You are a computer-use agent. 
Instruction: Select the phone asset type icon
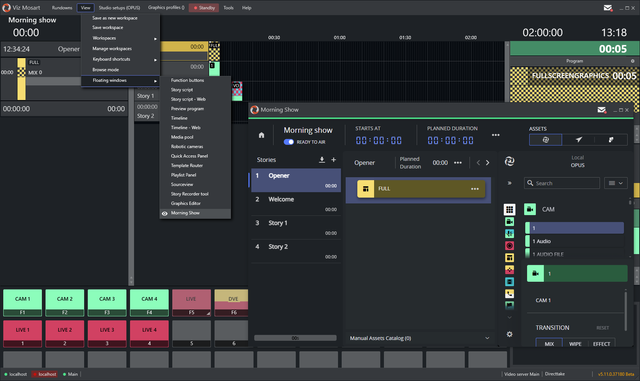pyautogui.click(x=509, y=294)
